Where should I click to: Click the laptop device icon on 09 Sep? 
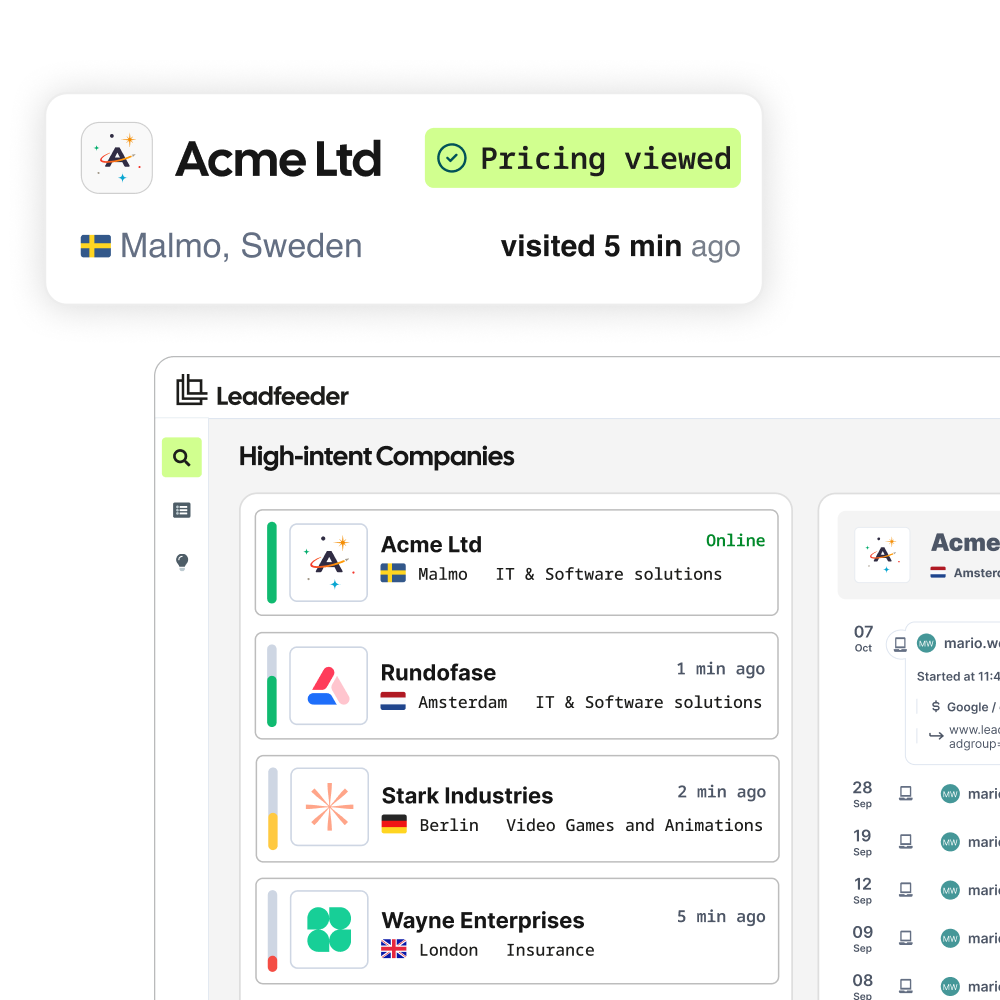click(x=906, y=938)
